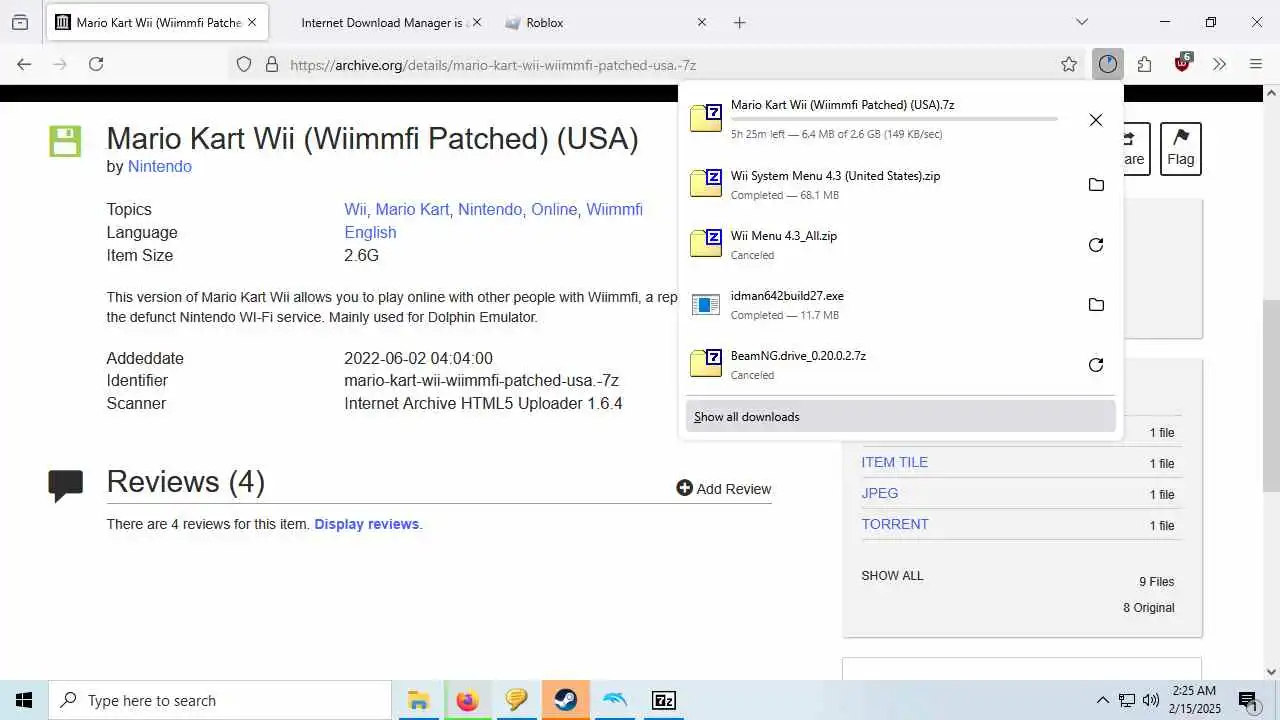
Task: Open Firefox from the taskbar
Action: (x=467, y=700)
